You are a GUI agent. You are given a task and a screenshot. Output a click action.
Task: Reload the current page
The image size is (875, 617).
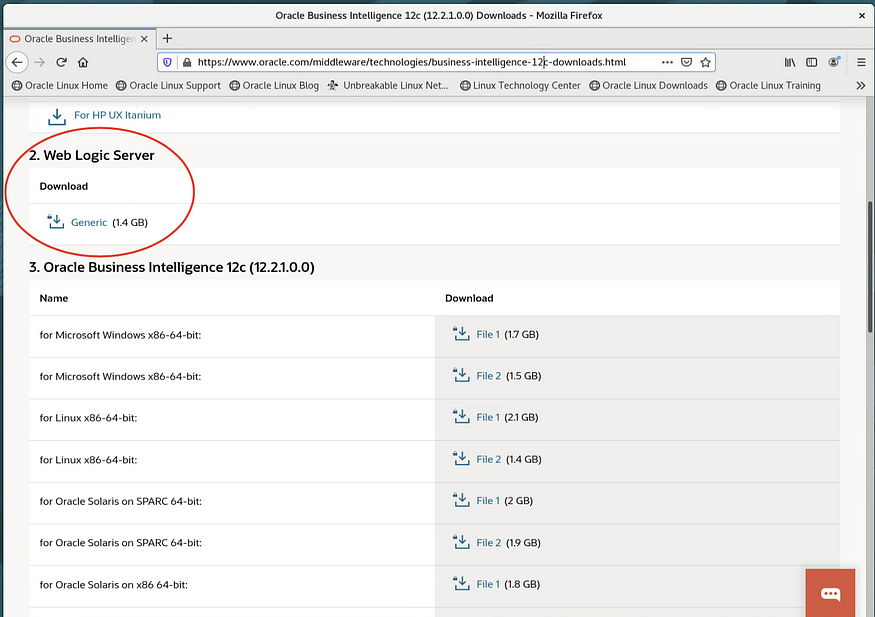pyautogui.click(x=61, y=62)
